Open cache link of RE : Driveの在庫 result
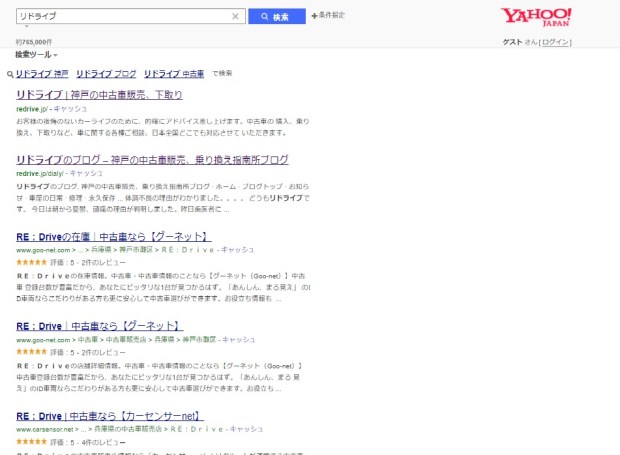The height and width of the screenshot is (455, 620). [237, 250]
